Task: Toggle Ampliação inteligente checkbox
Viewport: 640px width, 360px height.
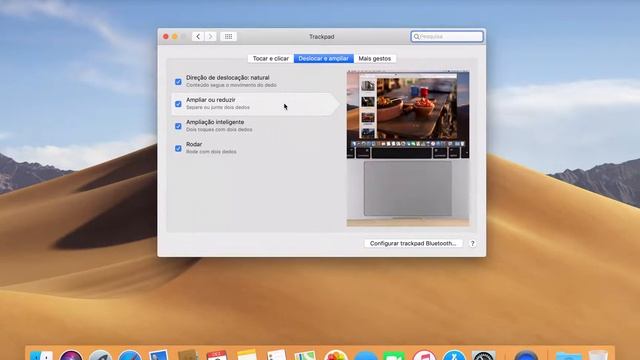Action: tap(178, 126)
